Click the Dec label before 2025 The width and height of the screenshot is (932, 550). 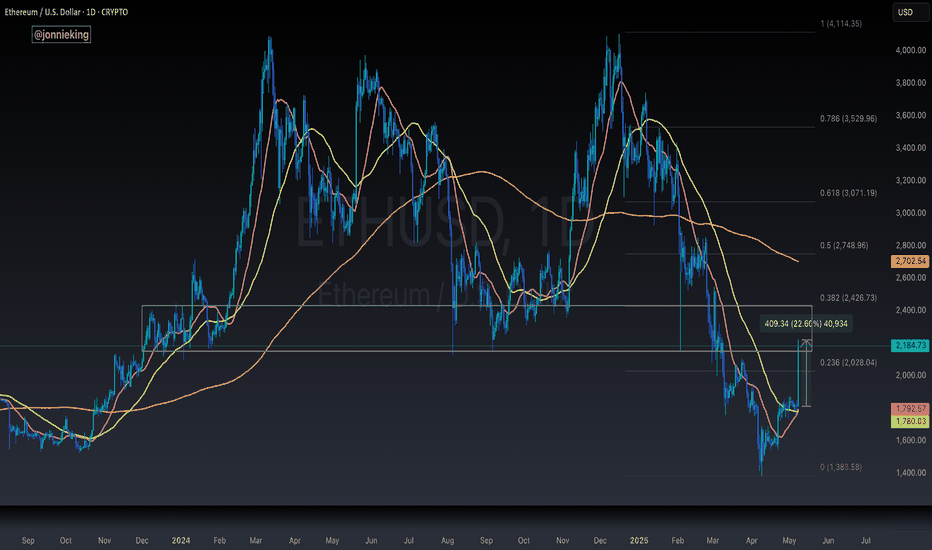(x=600, y=540)
